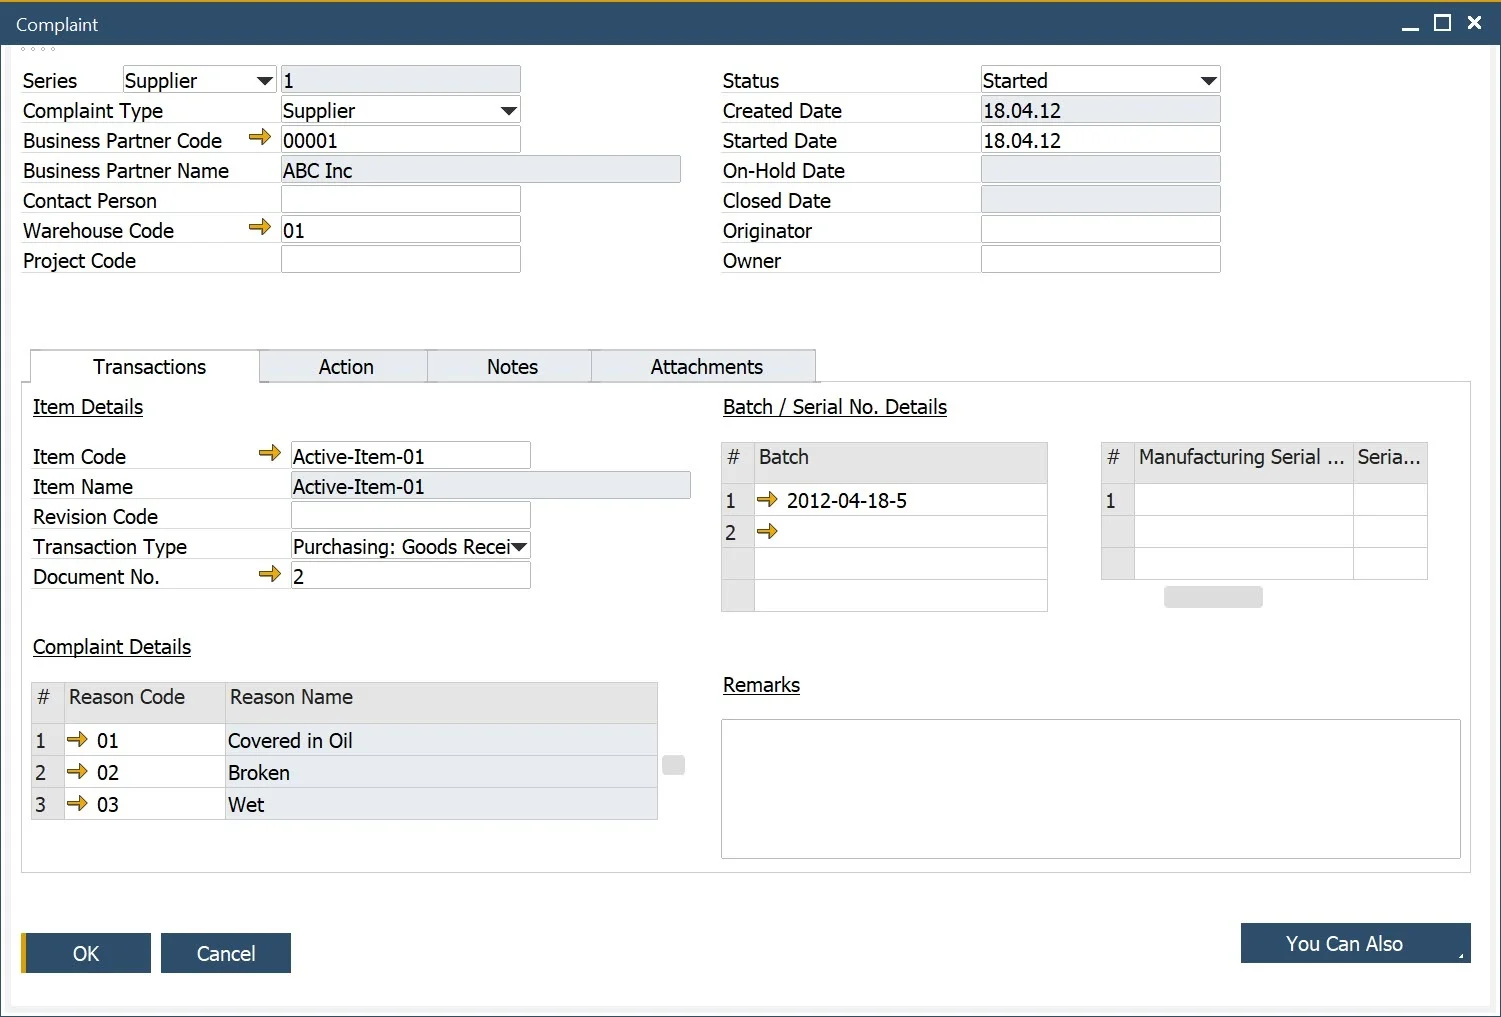Click Document No. link arrow

(x=269, y=573)
